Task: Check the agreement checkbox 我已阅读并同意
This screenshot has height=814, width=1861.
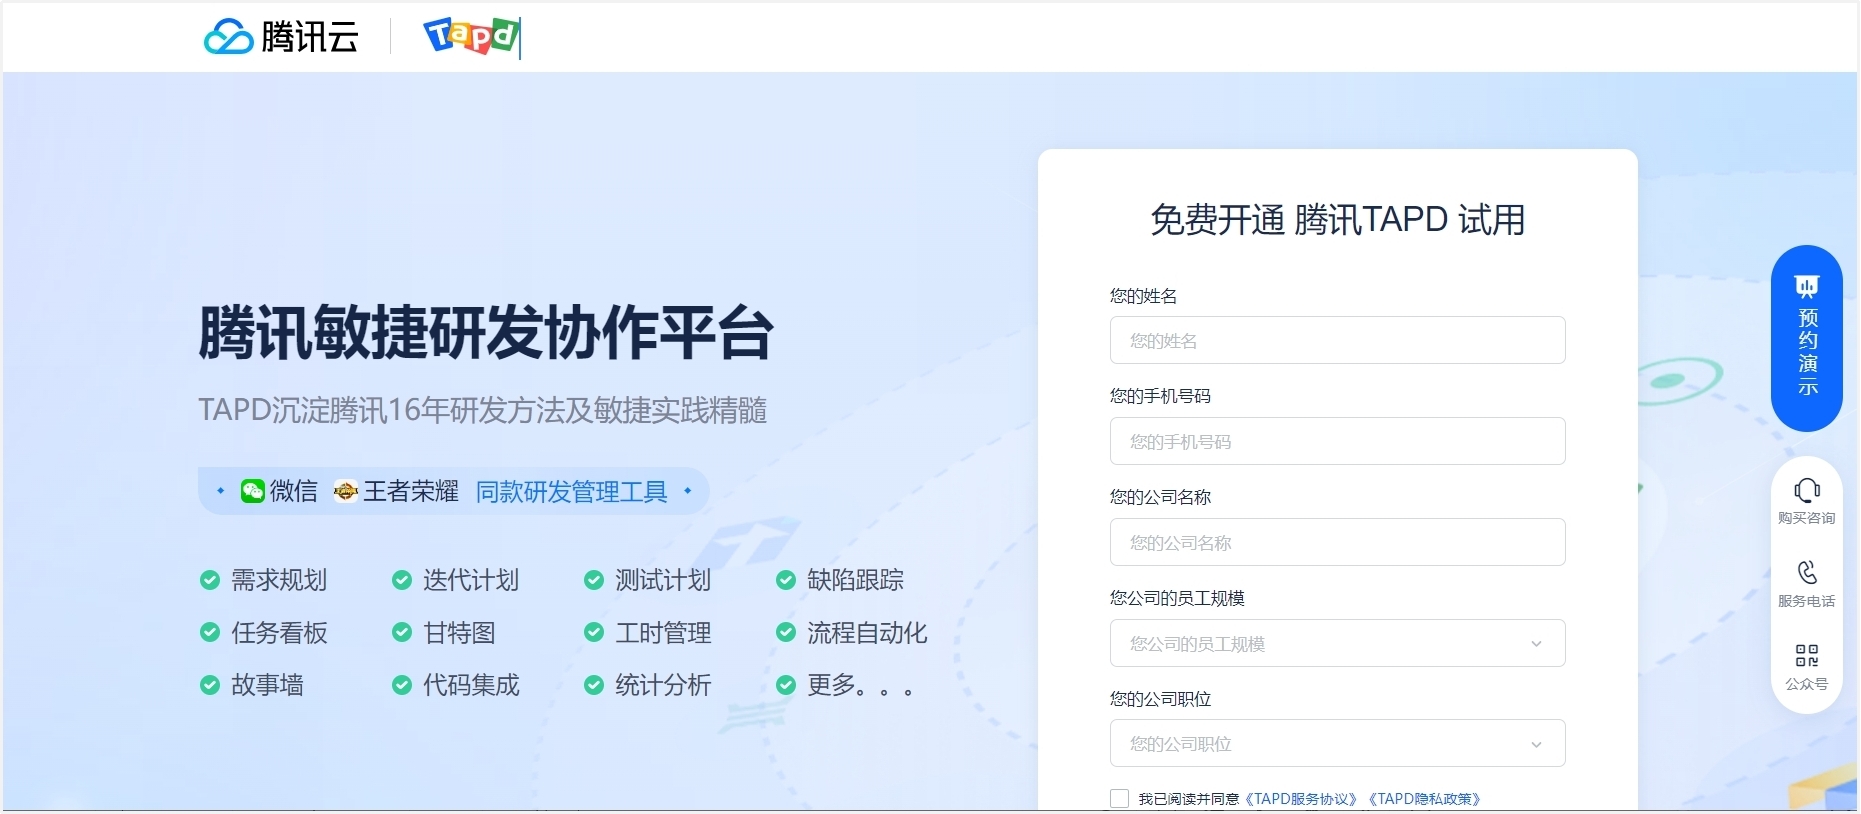Action: point(1119,798)
